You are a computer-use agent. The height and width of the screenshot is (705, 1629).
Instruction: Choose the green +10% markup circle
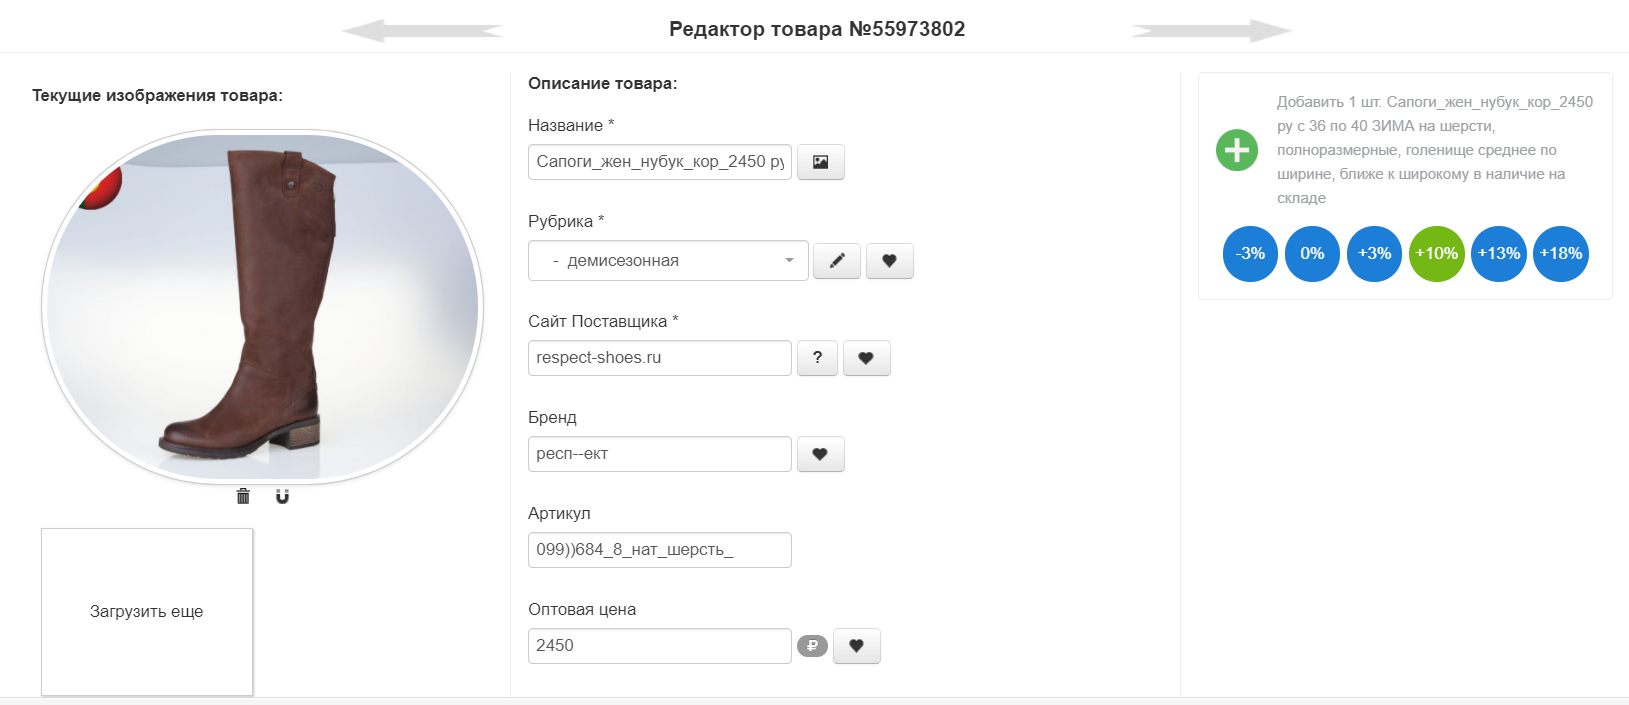click(1436, 254)
